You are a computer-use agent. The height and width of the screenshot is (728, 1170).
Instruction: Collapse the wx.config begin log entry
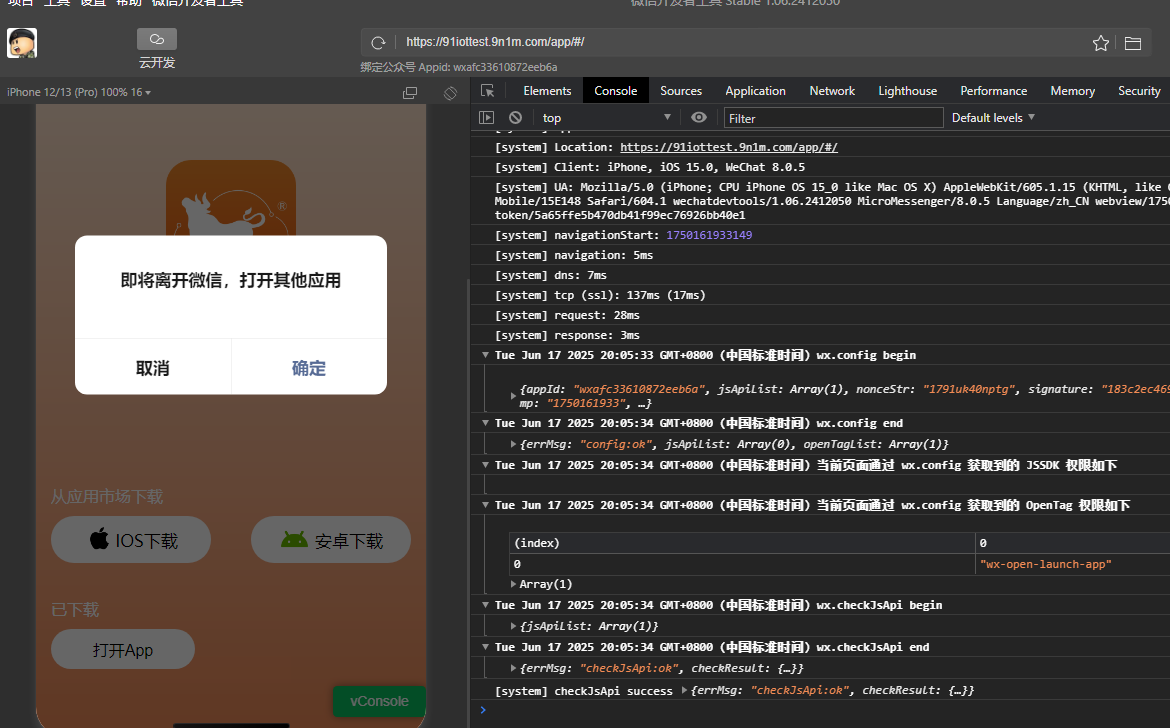(x=485, y=355)
